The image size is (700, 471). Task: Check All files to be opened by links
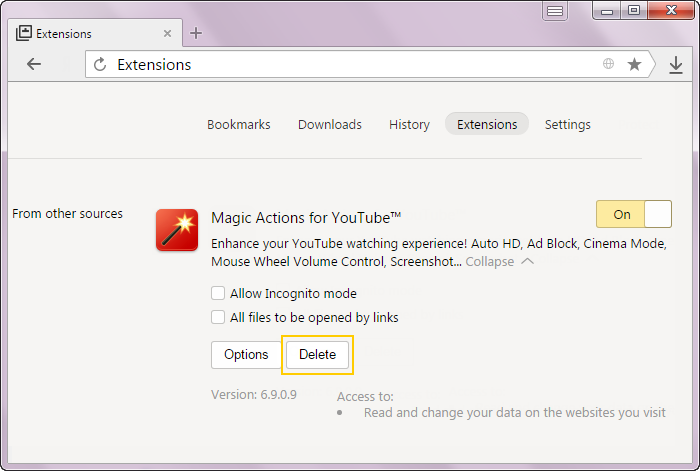point(218,317)
